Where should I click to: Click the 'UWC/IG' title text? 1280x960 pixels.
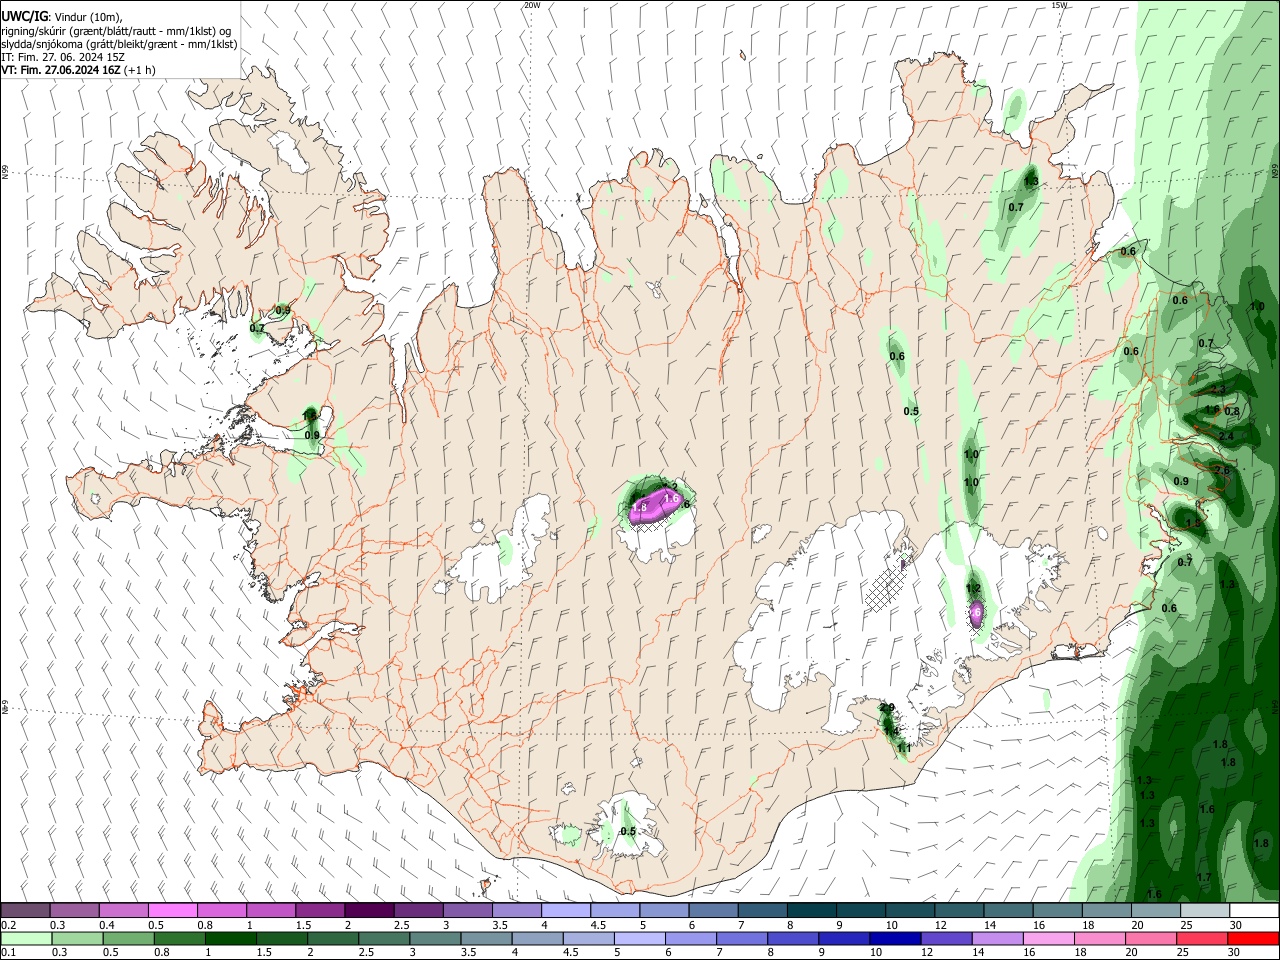pos(24,17)
